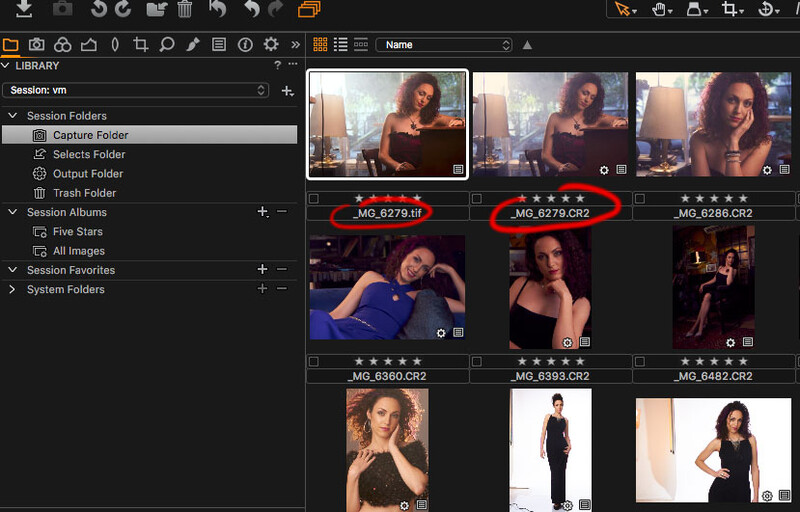Click the plus icon beside Session dropdown
Viewport: 800px width, 512px height.
tap(288, 91)
